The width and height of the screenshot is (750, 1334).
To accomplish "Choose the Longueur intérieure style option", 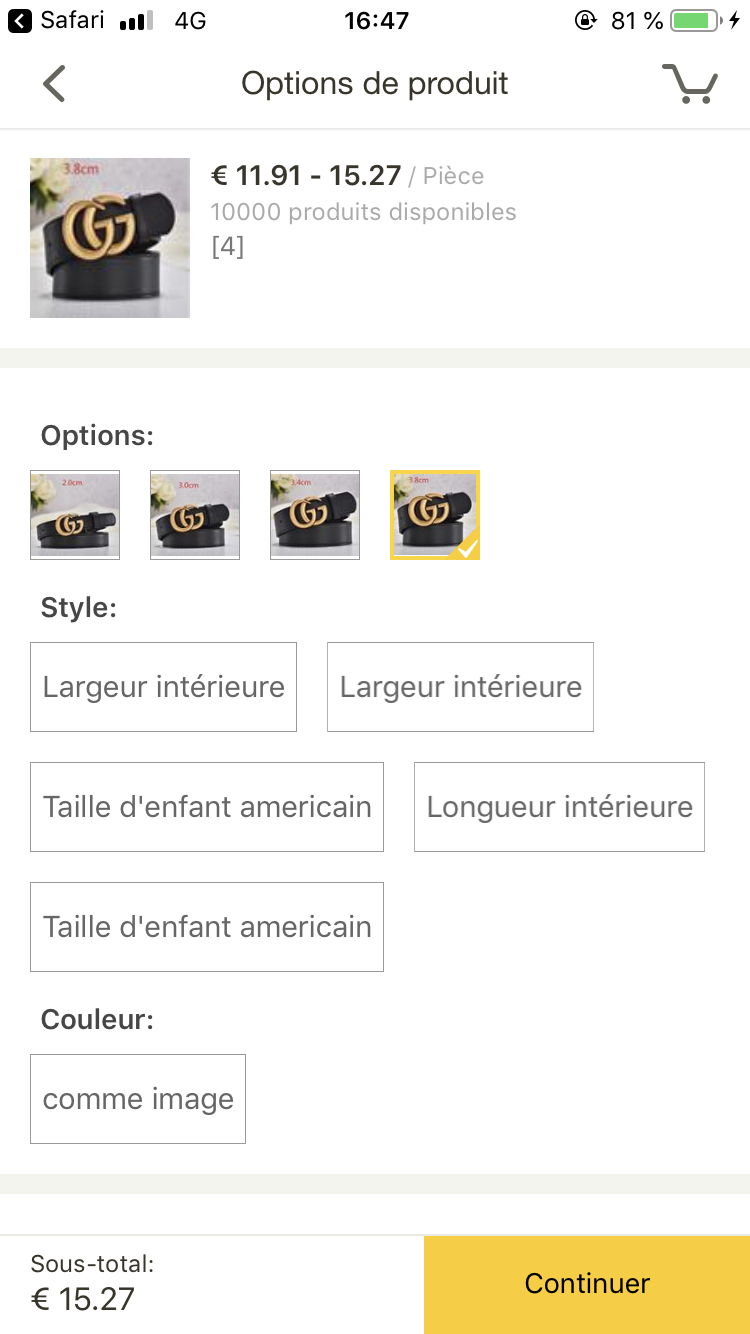I will (559, 807).
